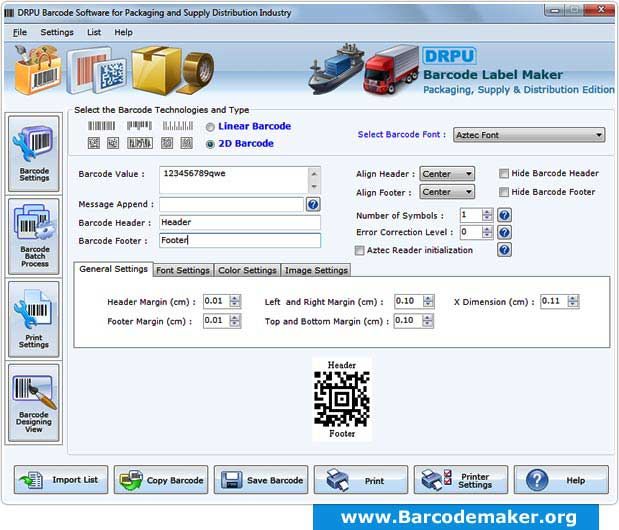The height and width of the screenshot is (530, 619).
Task: Adjust Header Margin spinner arrows
Action: (x=235, y=302)
